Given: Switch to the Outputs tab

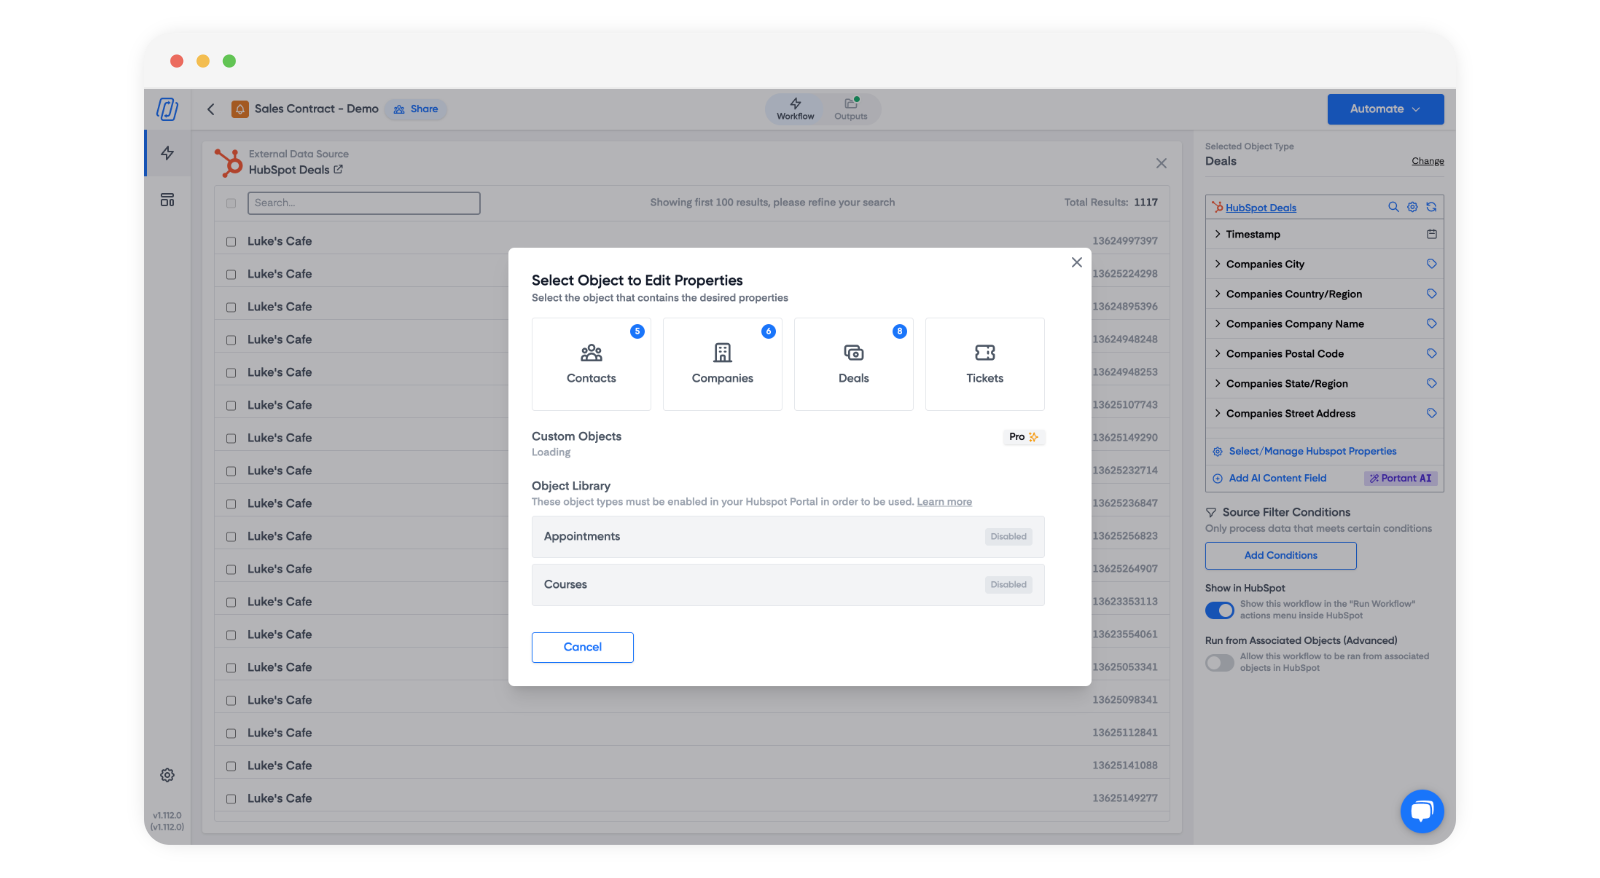Looking at the screenshot, I should tap(851, 109).
